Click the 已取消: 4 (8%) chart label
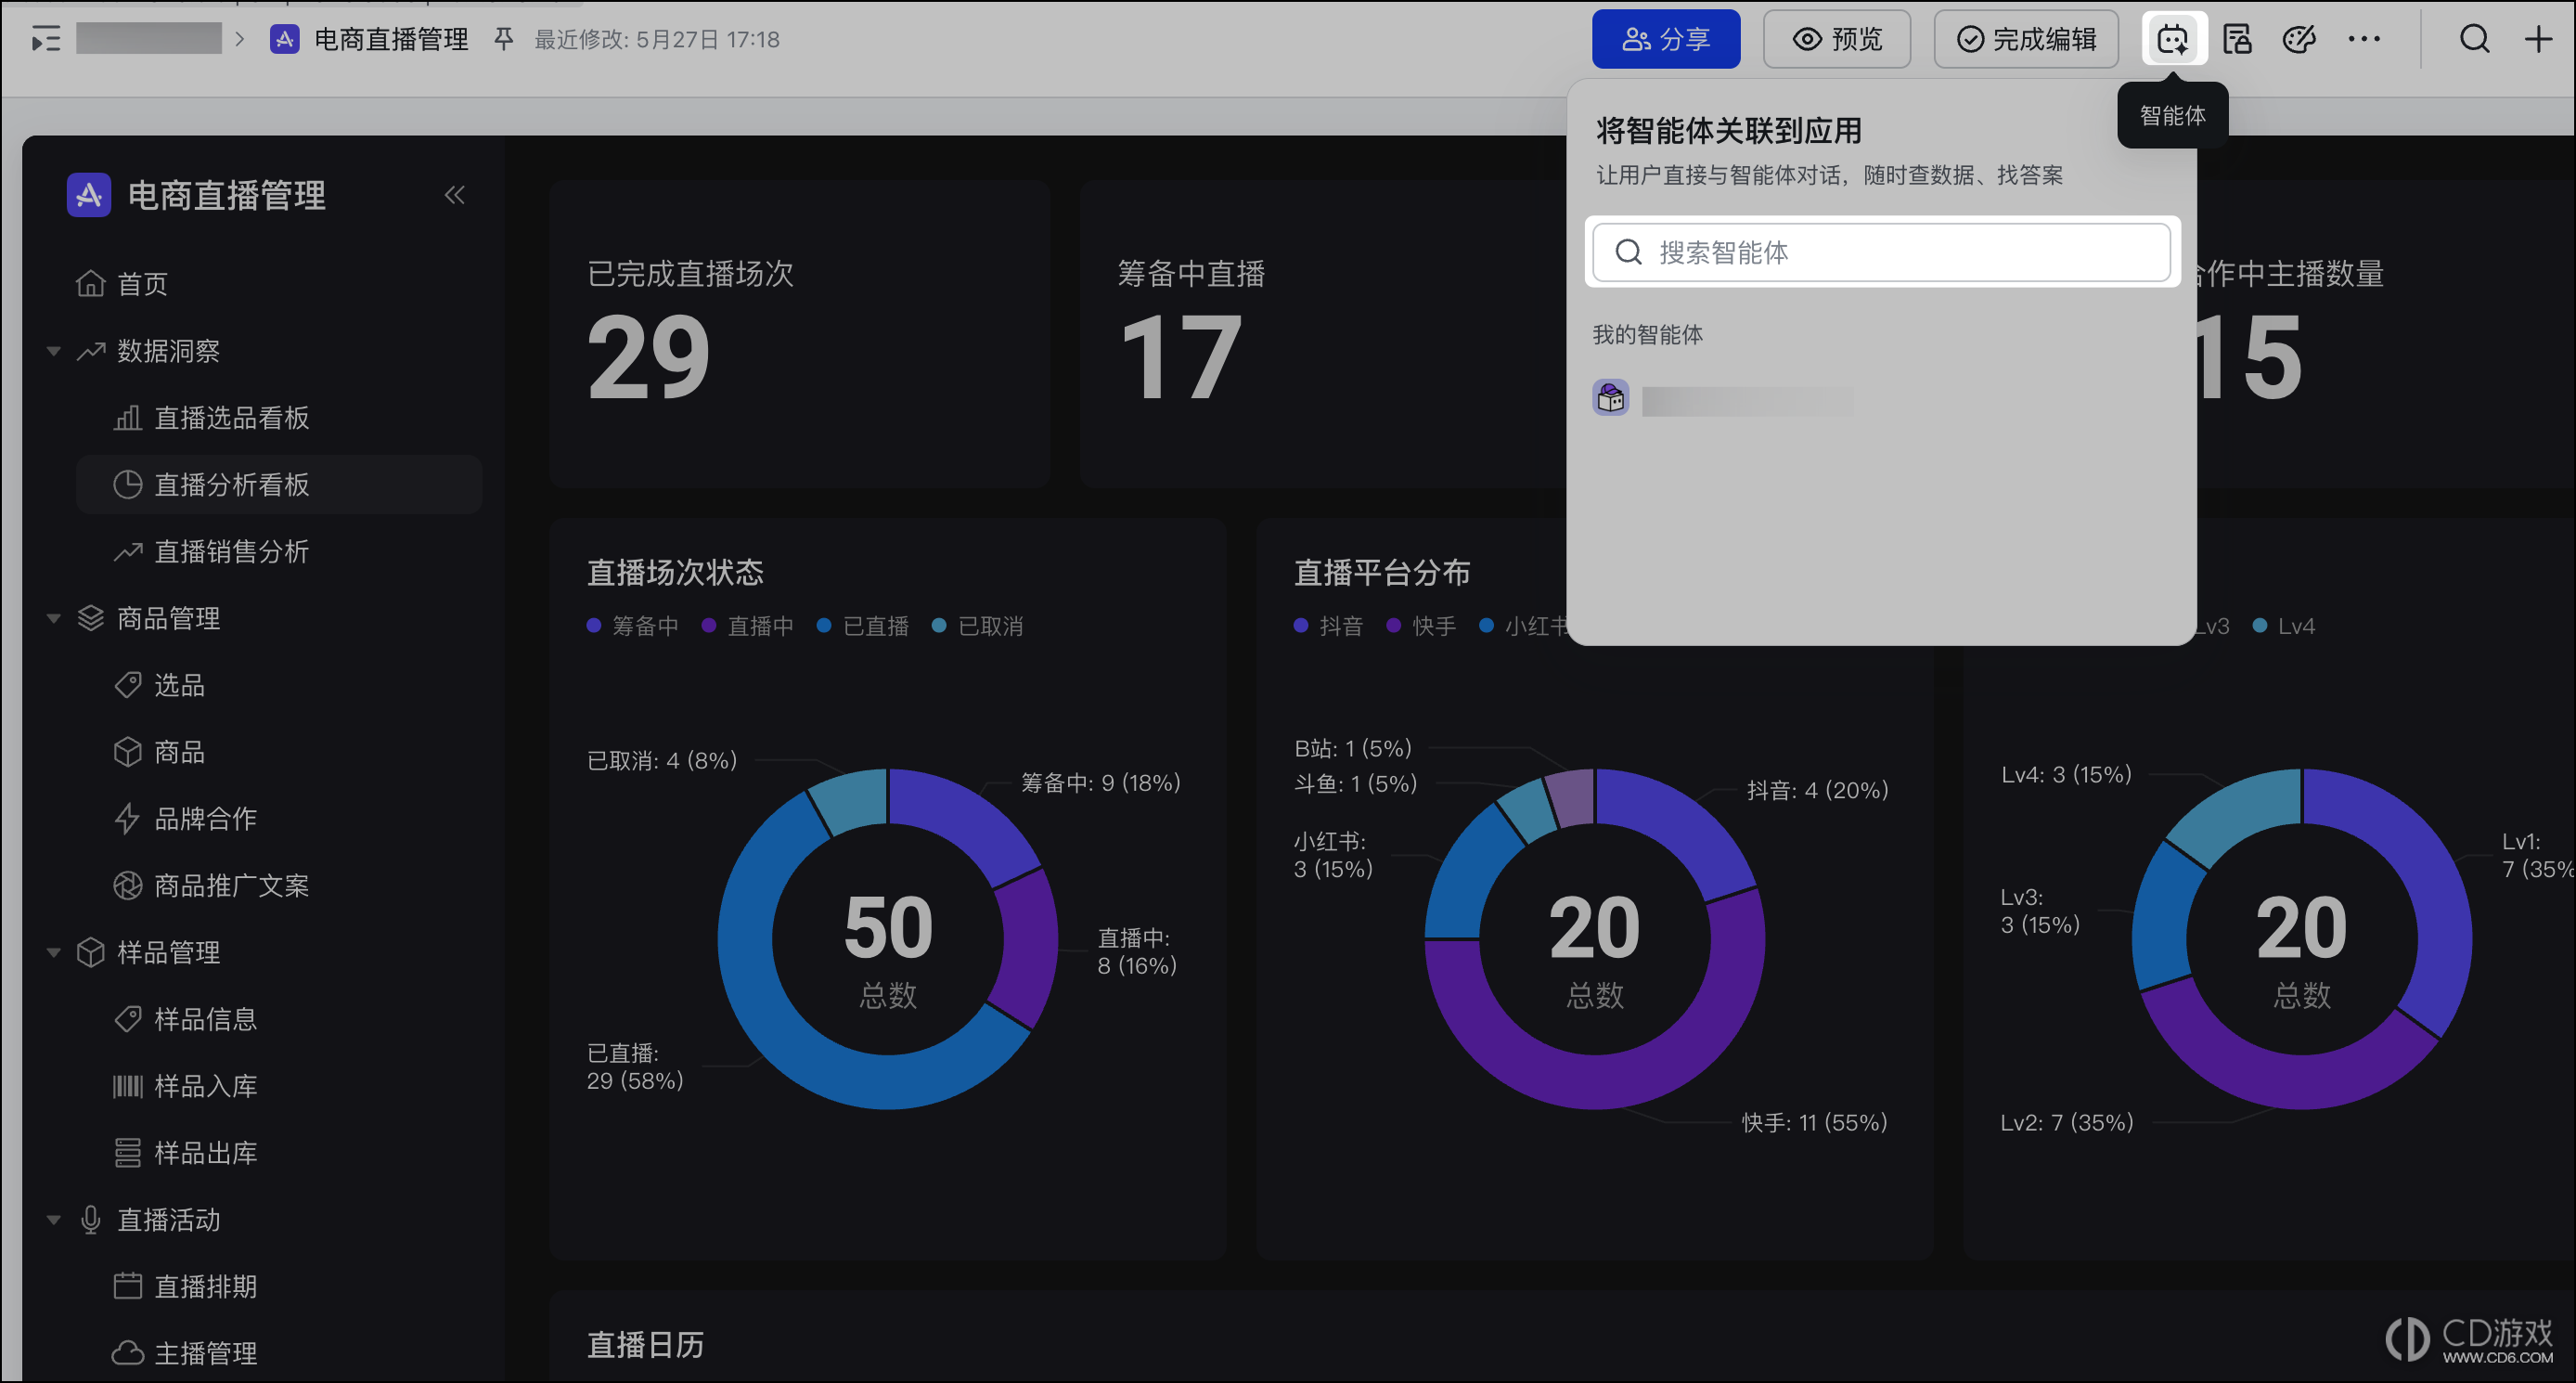The width and height of the screenshot is (2576, 1383). 662,760
